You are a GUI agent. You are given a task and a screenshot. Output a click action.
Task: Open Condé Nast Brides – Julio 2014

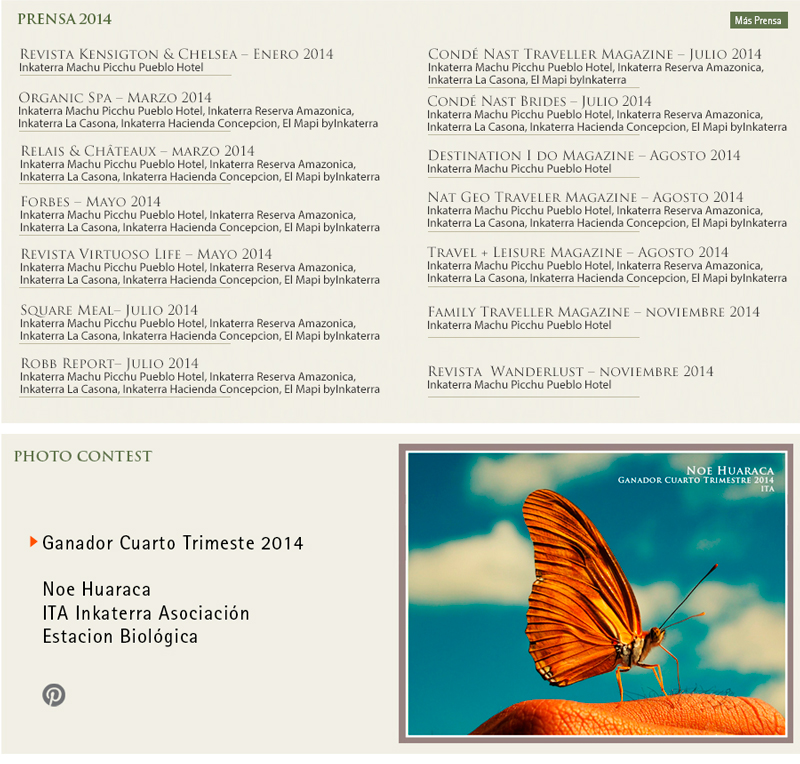tap(539, 101)
